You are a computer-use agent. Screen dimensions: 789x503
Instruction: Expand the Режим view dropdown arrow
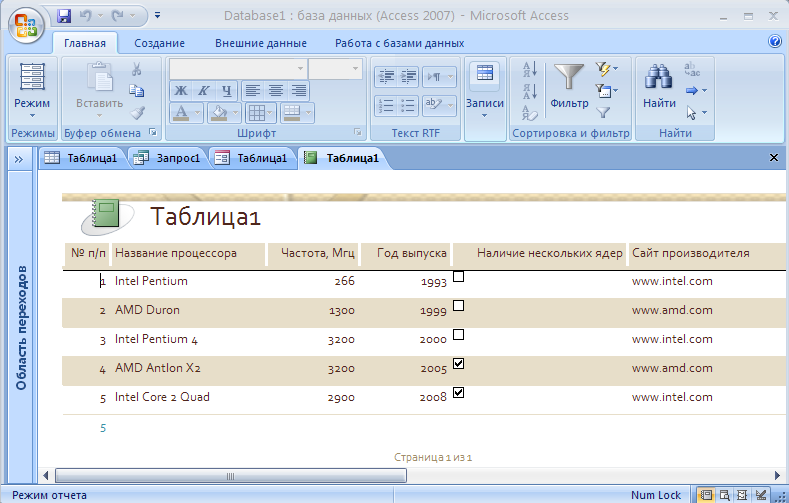[x=32, y=116]
